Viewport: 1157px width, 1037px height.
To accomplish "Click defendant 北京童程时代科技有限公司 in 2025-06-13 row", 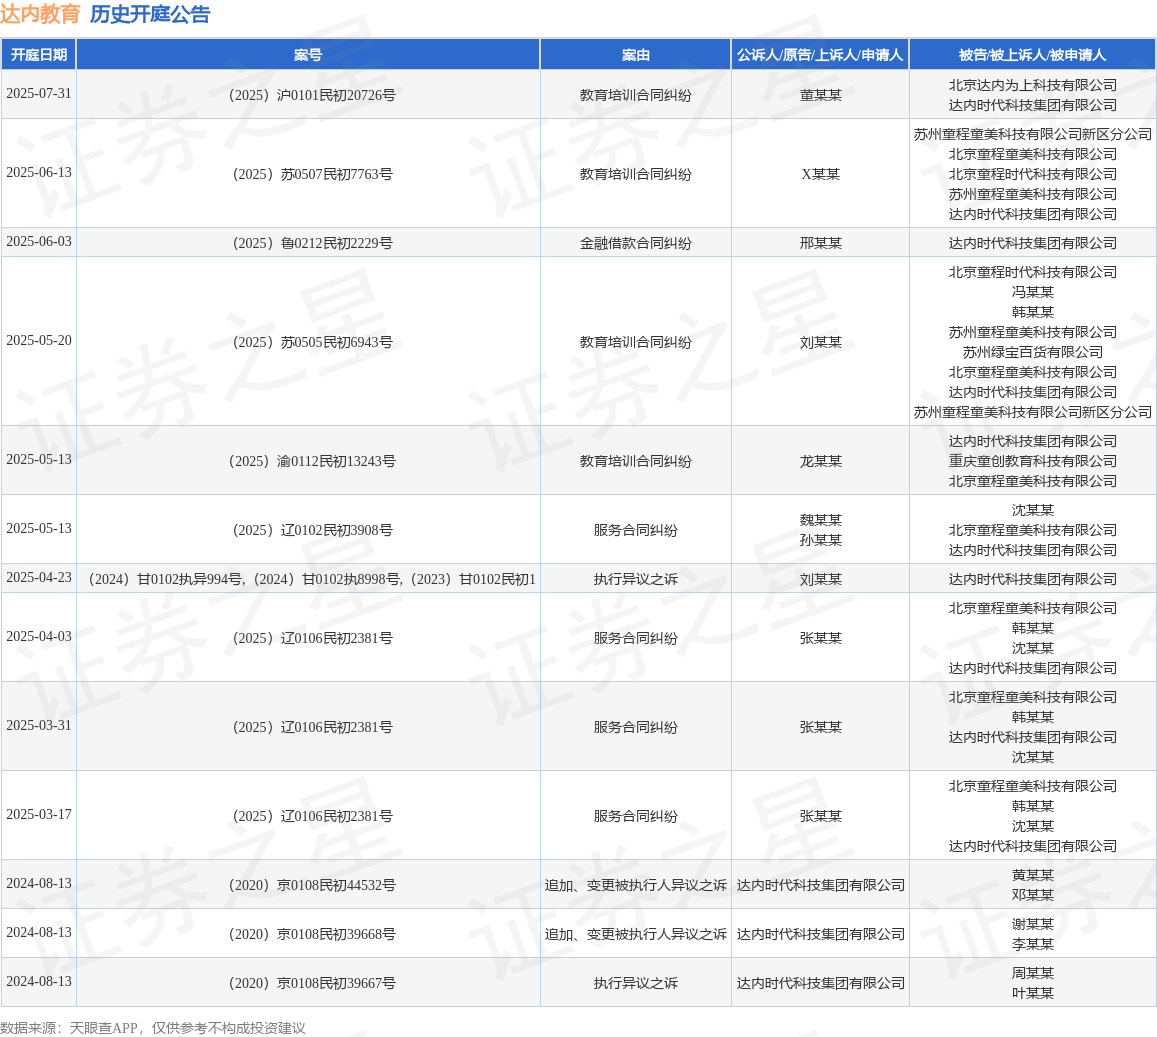I will tap(1032, 174).
